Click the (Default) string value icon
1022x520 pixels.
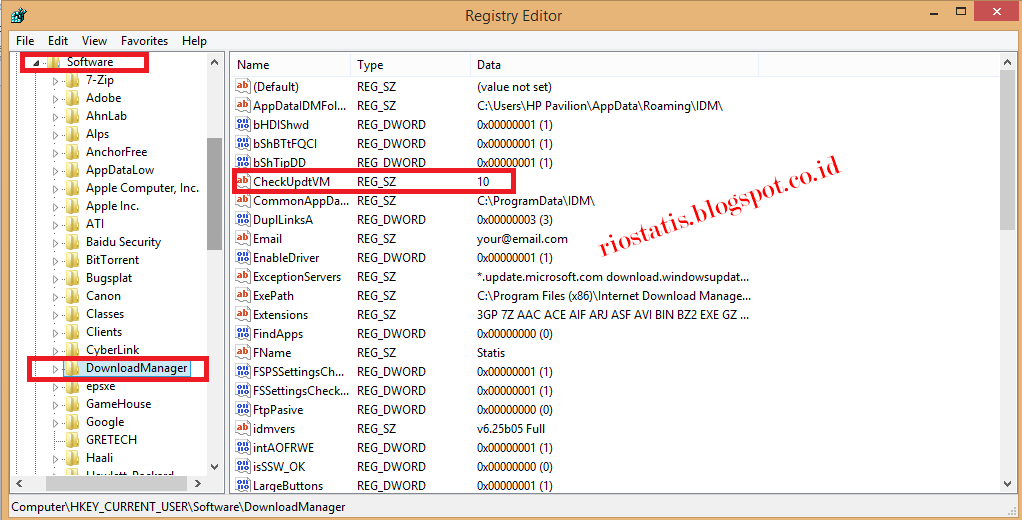(242, 87)
